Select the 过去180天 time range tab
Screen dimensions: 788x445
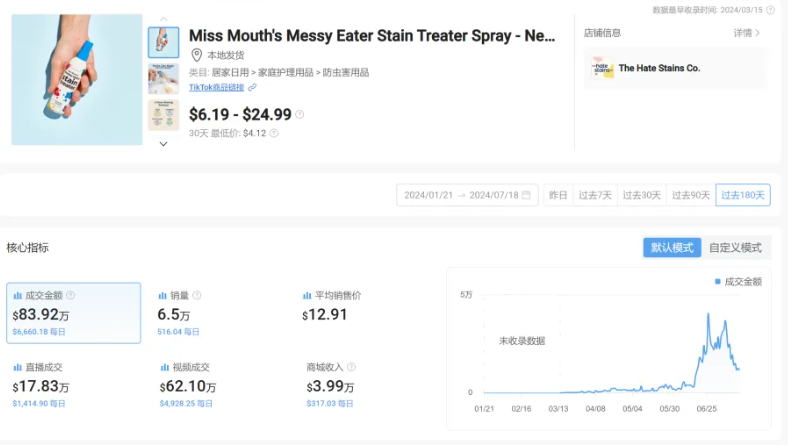tap(743, 195)
